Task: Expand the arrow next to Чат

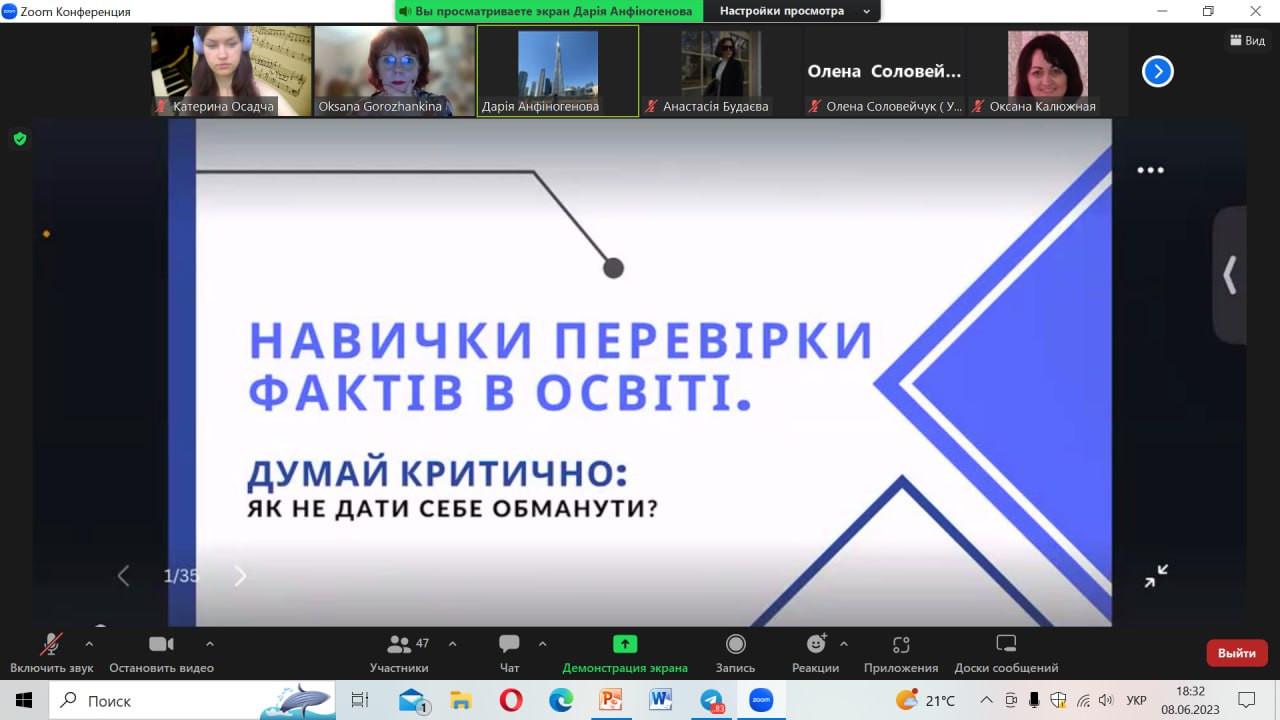Action: tap(542, 644)
